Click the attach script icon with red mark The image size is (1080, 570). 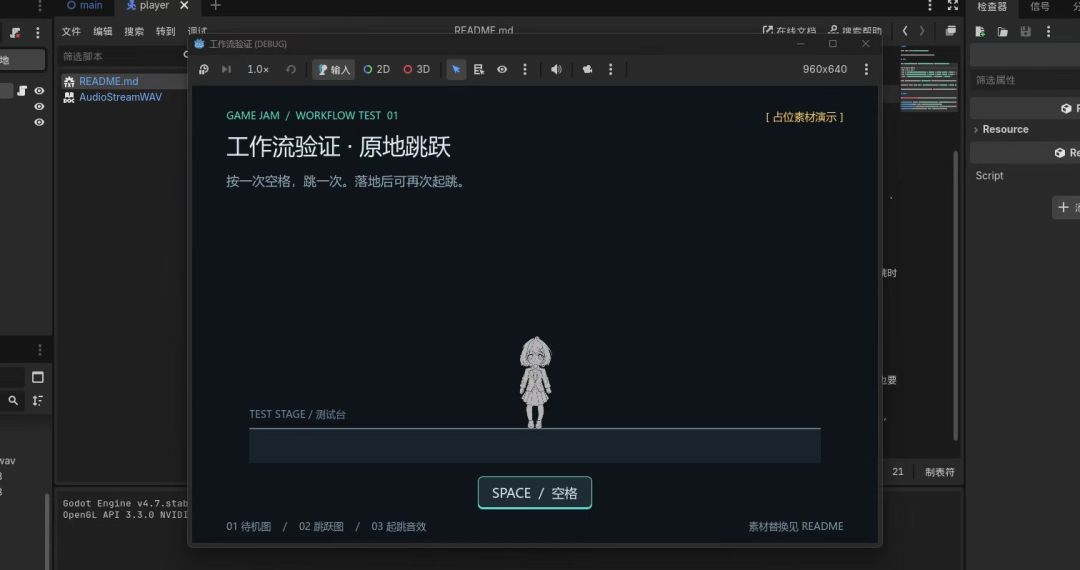(x=15, y=32)
